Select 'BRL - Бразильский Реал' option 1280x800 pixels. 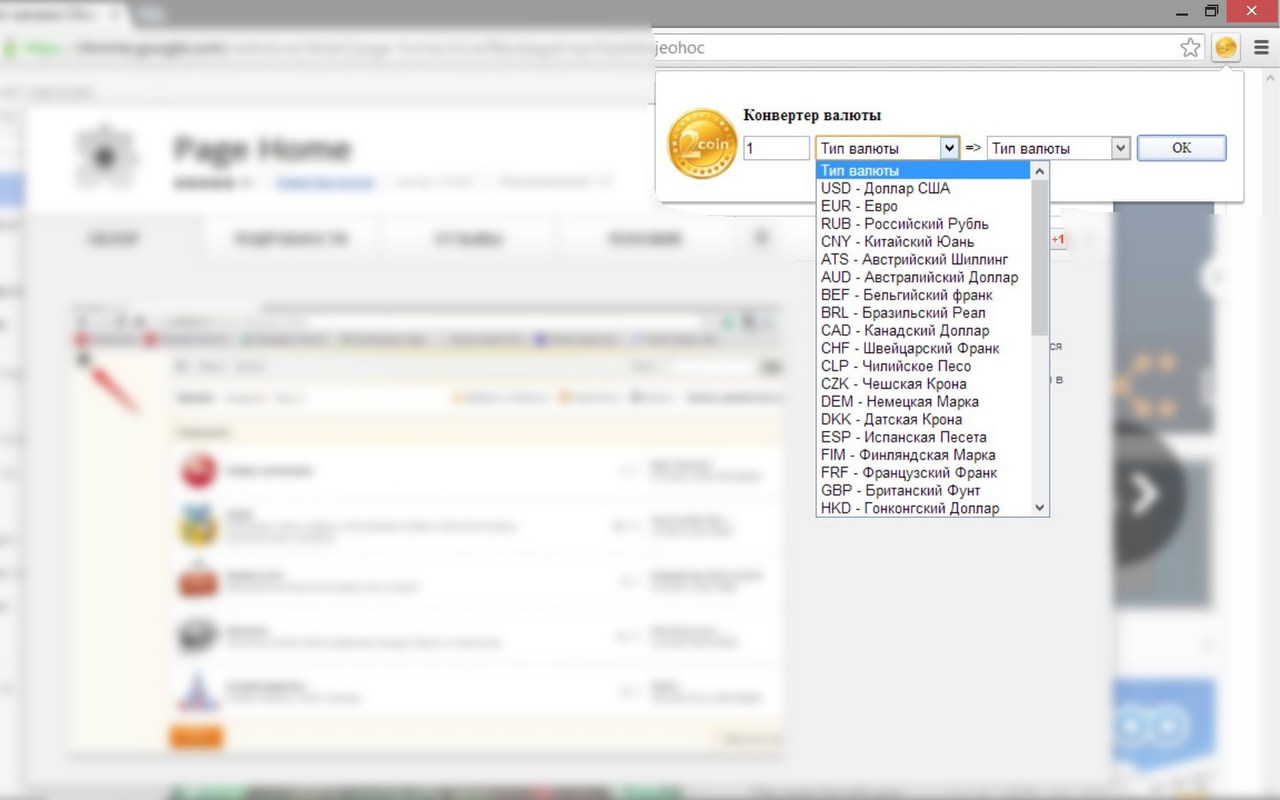[x=924, y=313]
